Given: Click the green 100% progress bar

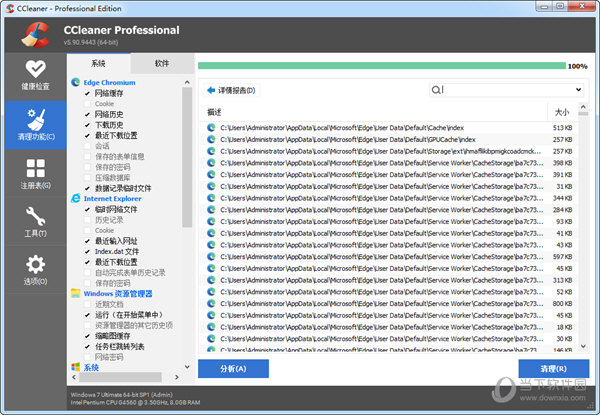Looking at the screenshot, I should (382, 66).
